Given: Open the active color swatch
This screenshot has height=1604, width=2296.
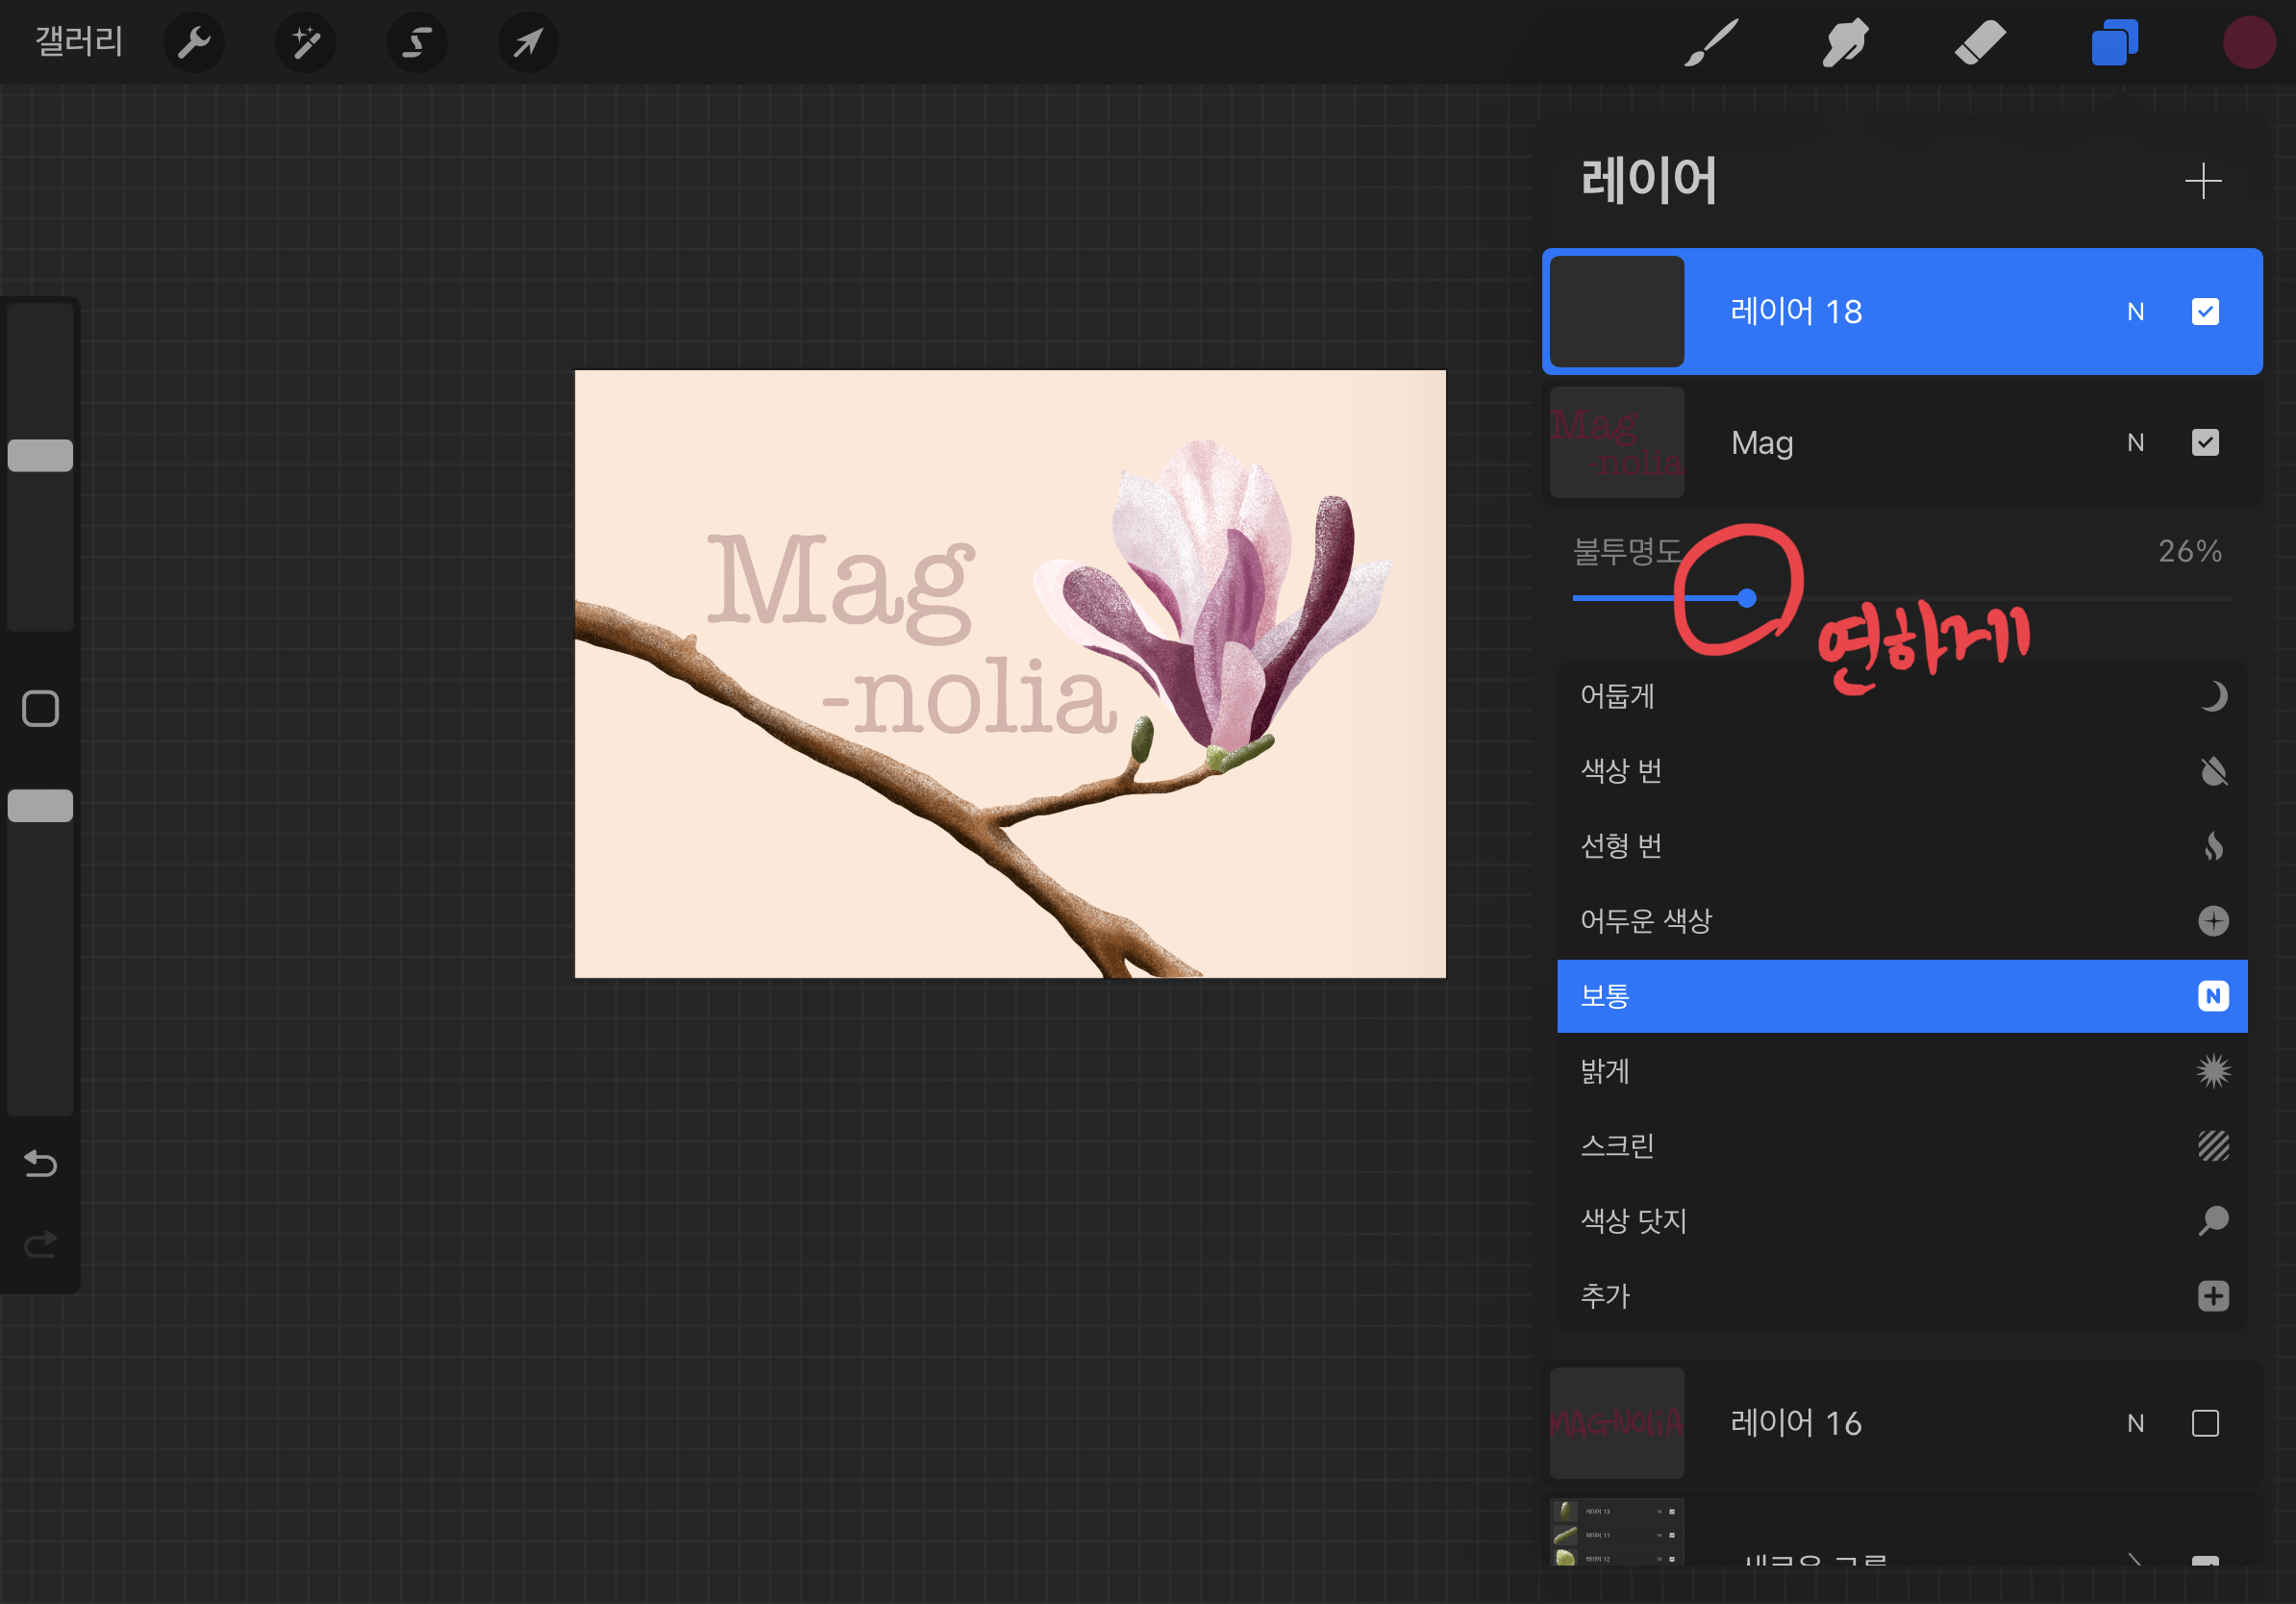Looking at the screenshot, I should pos(2248,43).
